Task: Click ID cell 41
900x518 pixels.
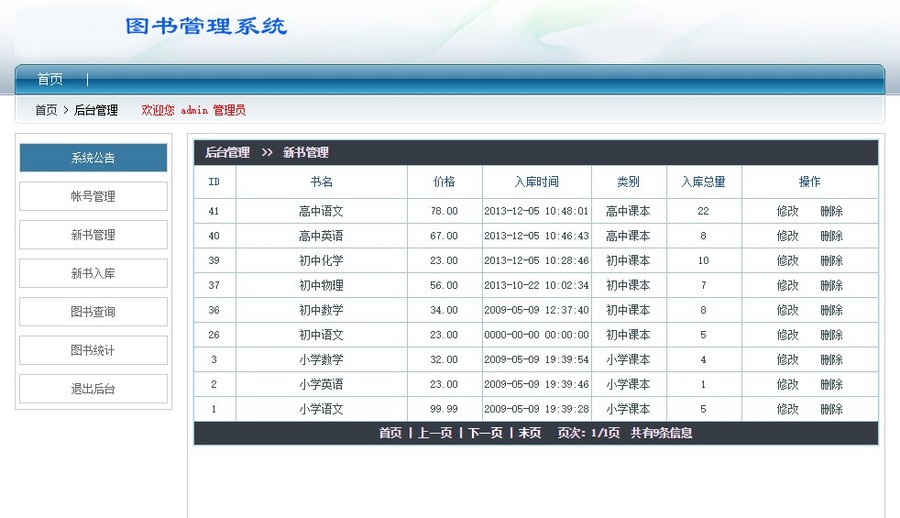Action: (x=214, y=211)
